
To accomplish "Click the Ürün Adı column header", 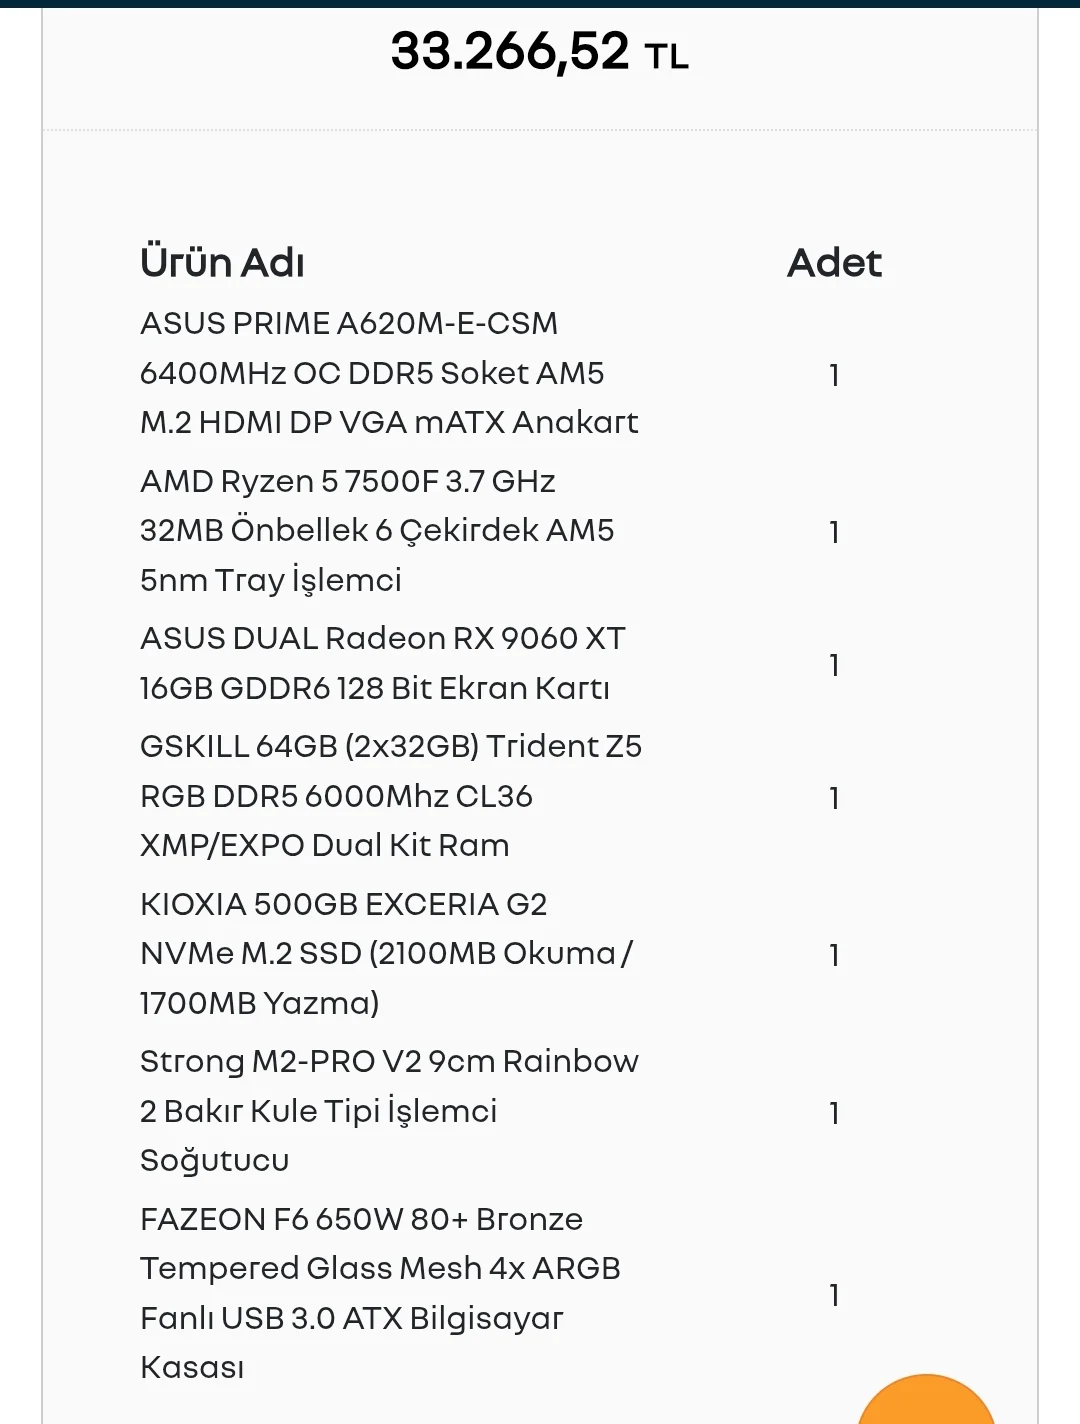I will pyautogui.click(x=222, y=263).
